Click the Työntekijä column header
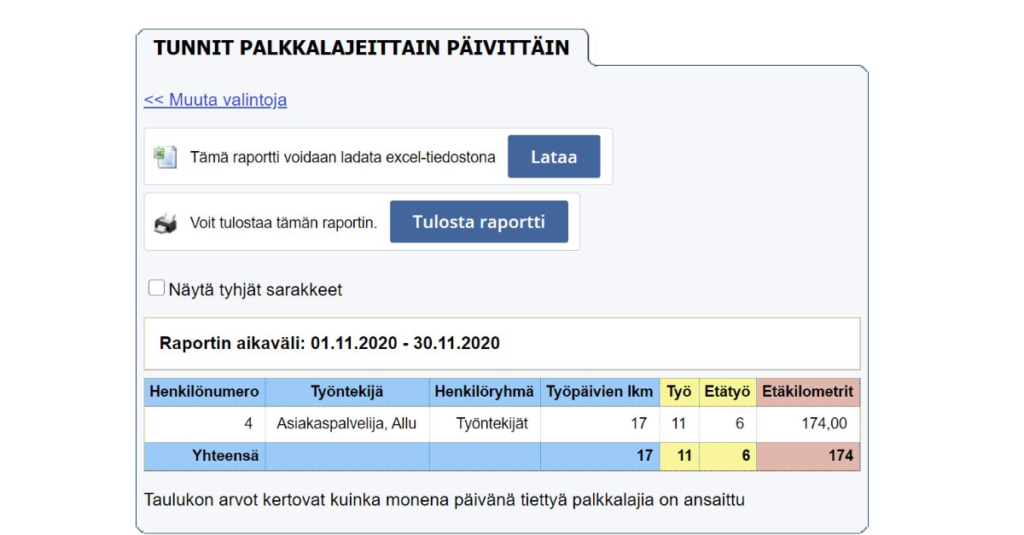Screen dimensions: 1024x535 (x=347, y=392)
